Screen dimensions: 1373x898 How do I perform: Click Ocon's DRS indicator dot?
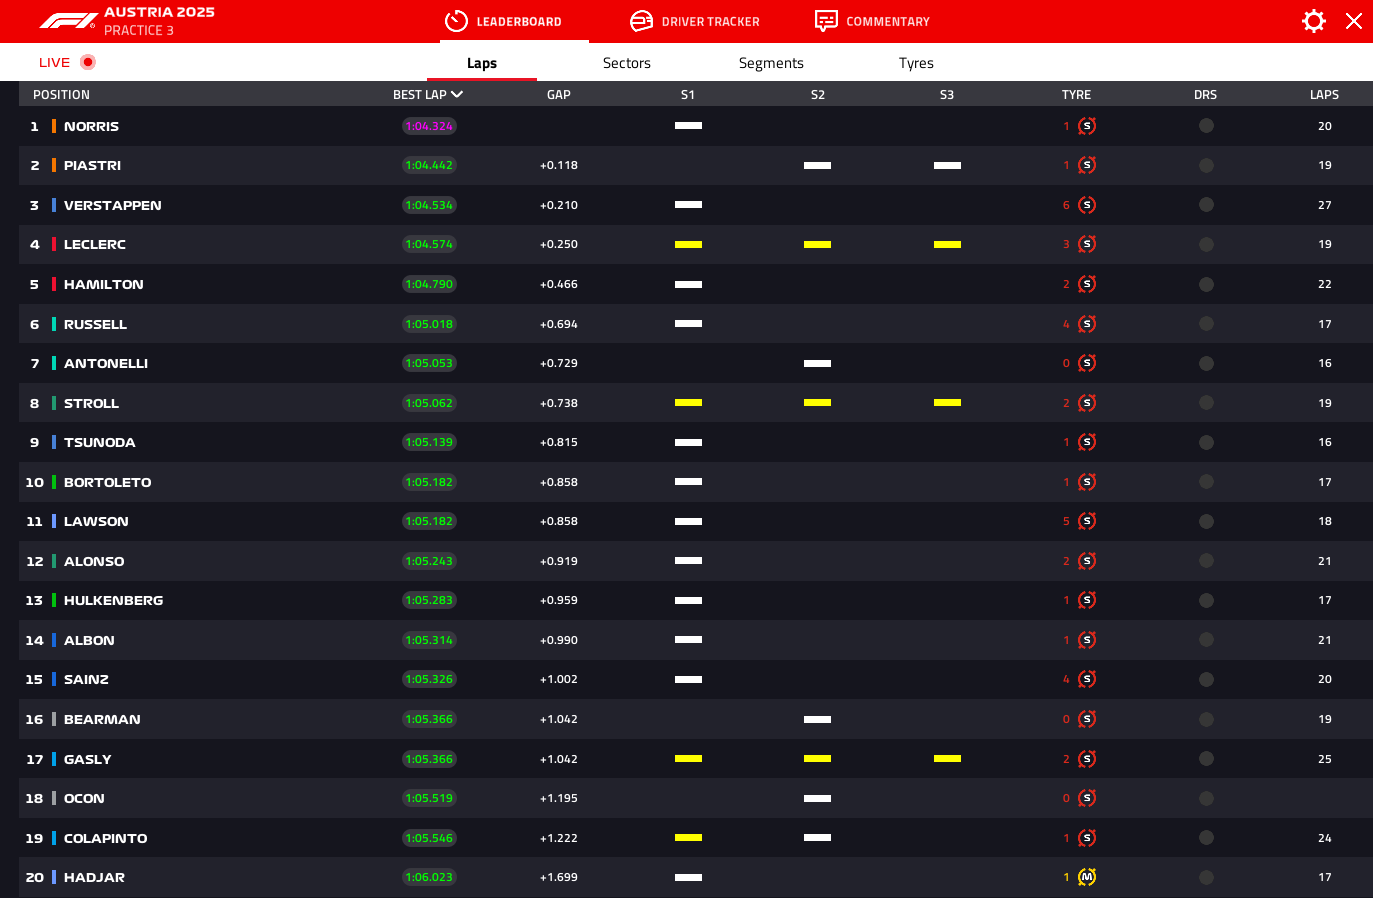click(x=1206, y=798)
